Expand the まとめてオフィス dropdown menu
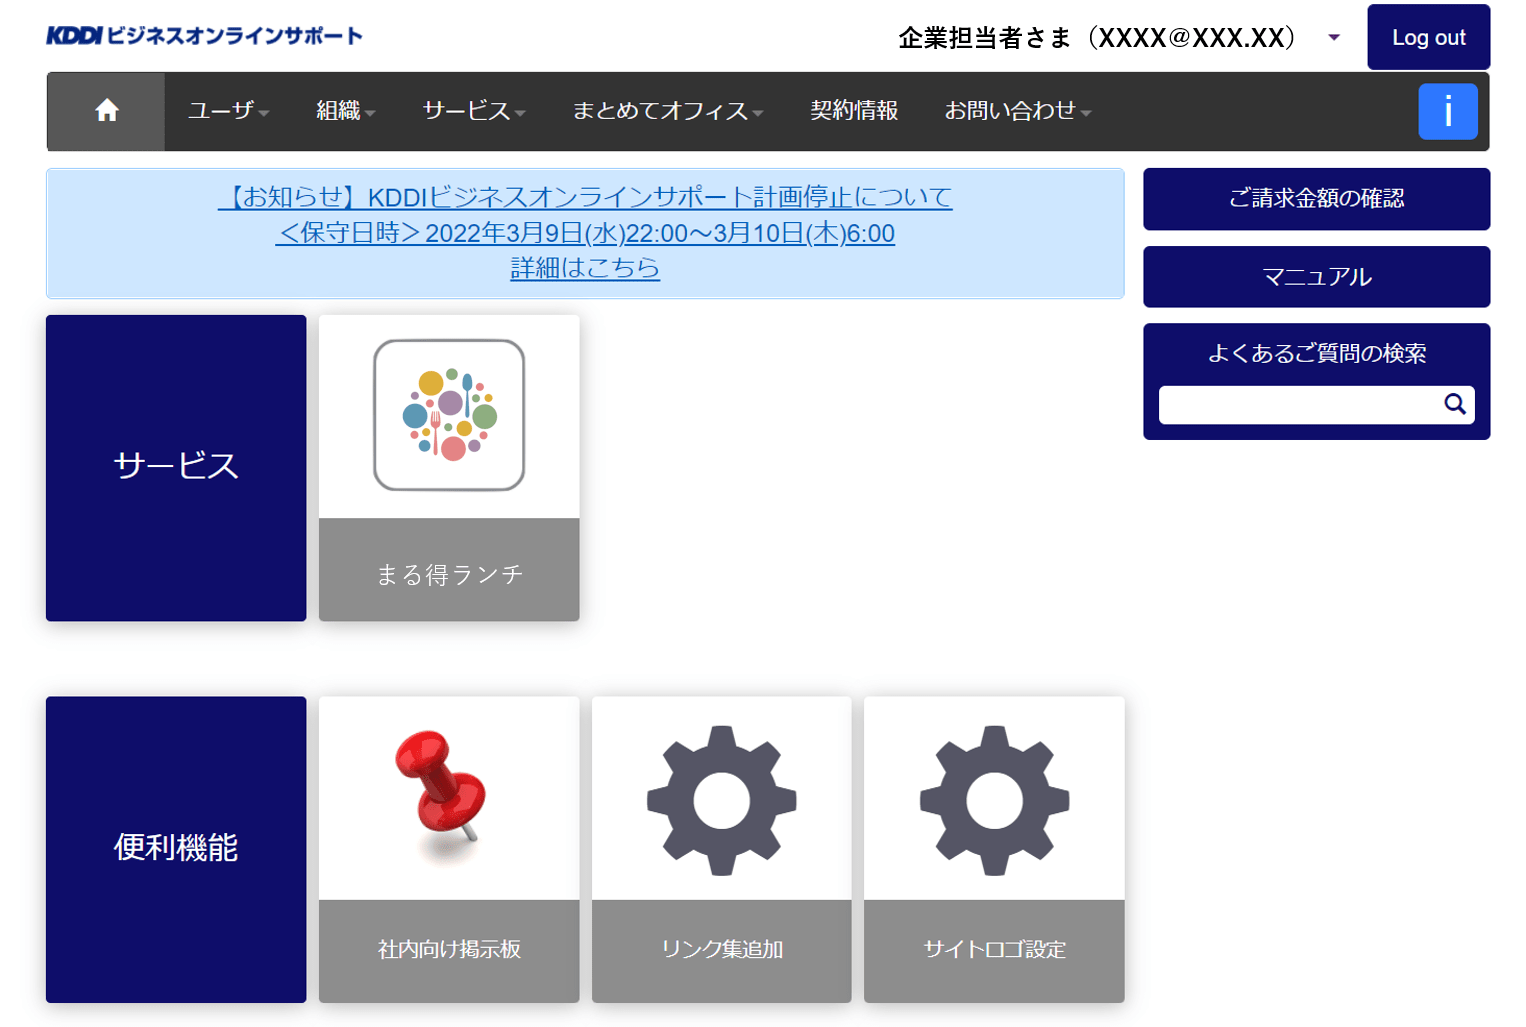The height and width of the screenshot is (1027, 1526). coord(667,111)
